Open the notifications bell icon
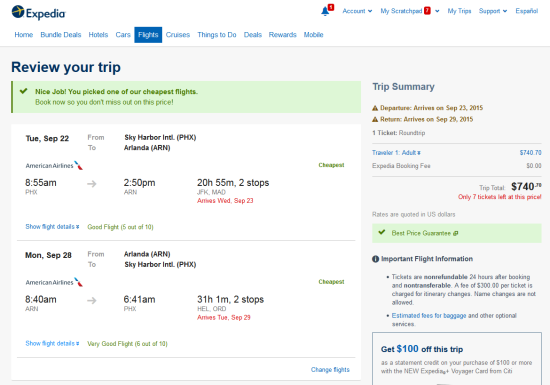 [325, 11]
